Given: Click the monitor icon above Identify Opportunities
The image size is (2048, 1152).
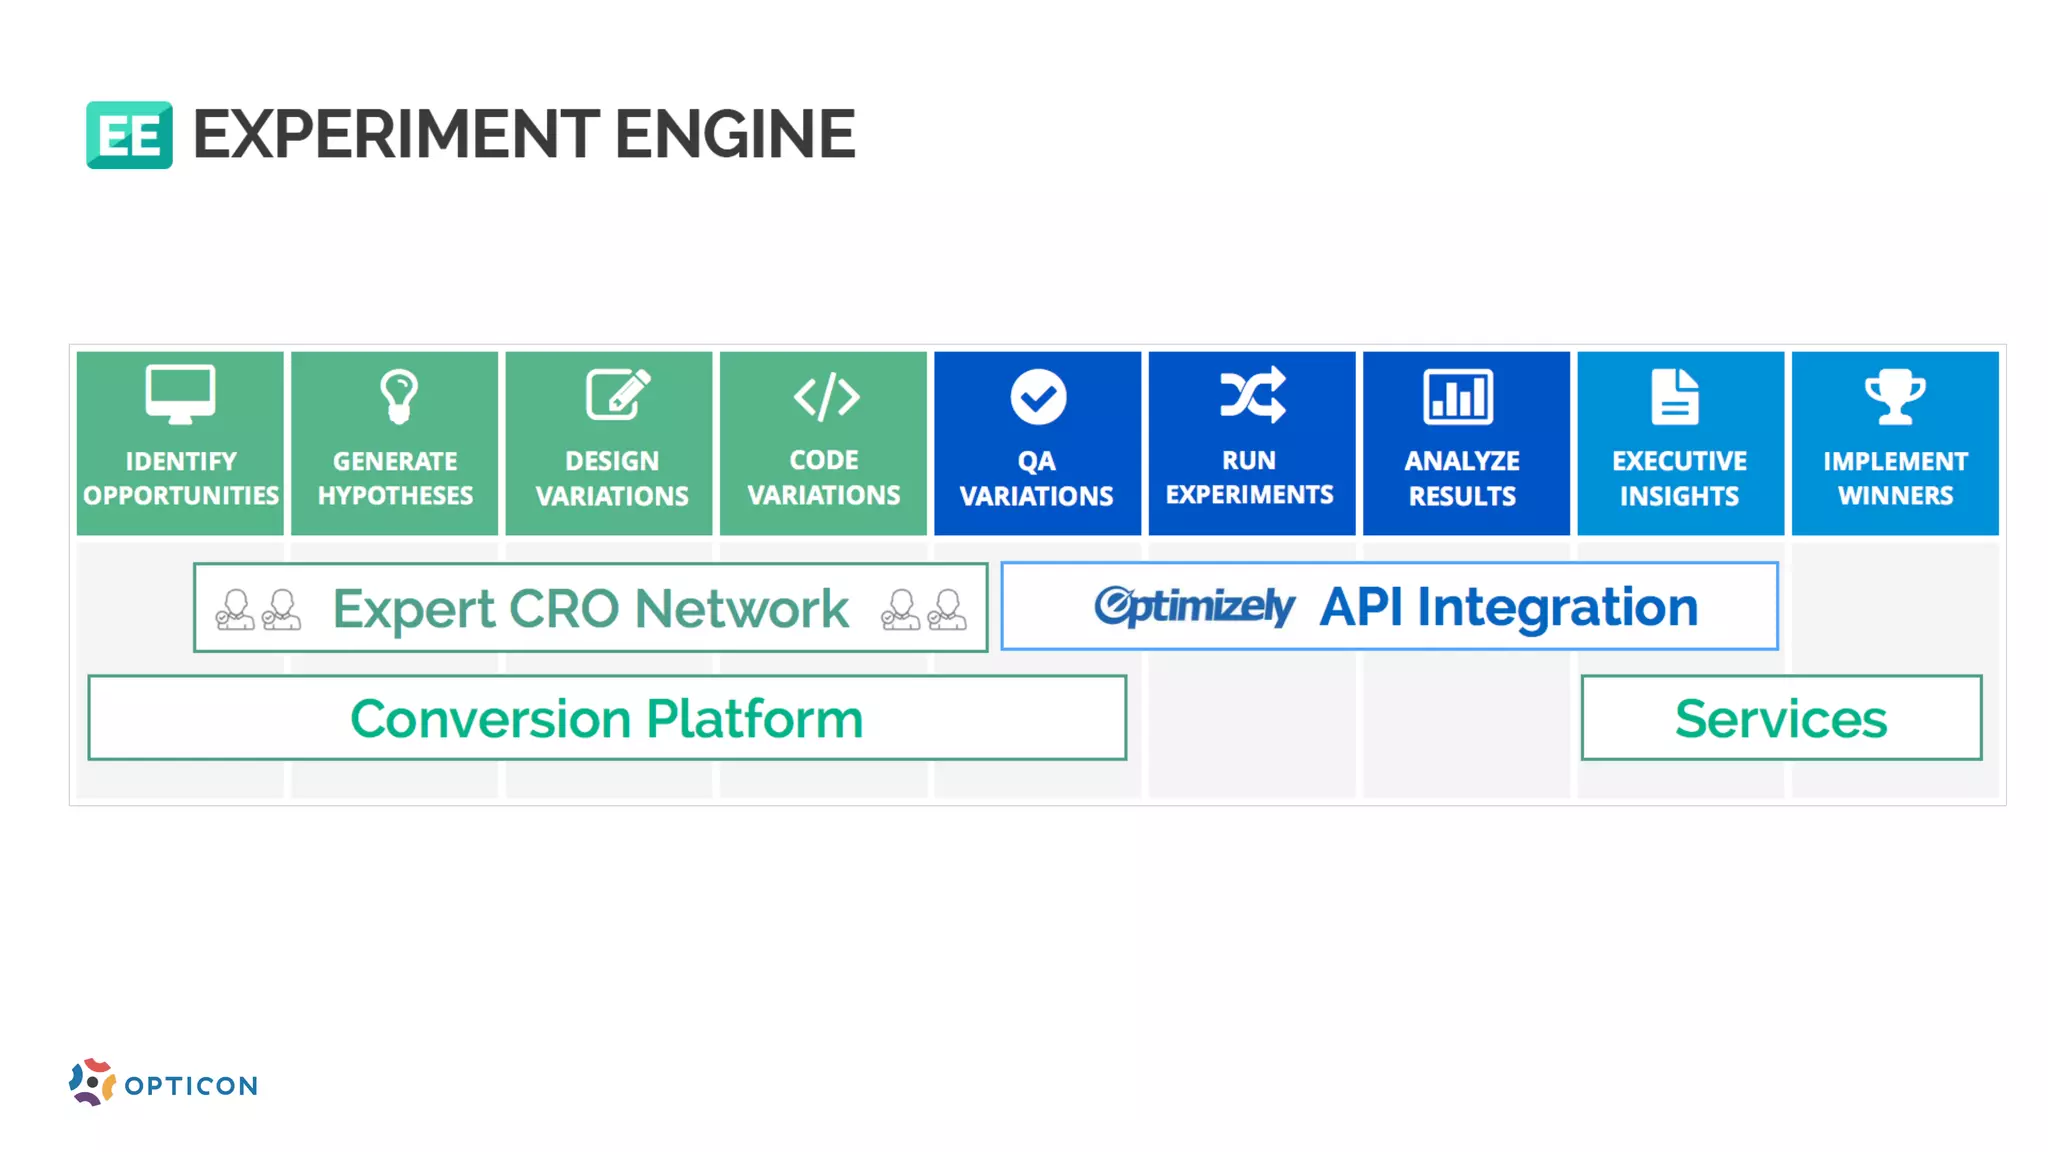Looking at the screenshot, I should click(180, 394).
